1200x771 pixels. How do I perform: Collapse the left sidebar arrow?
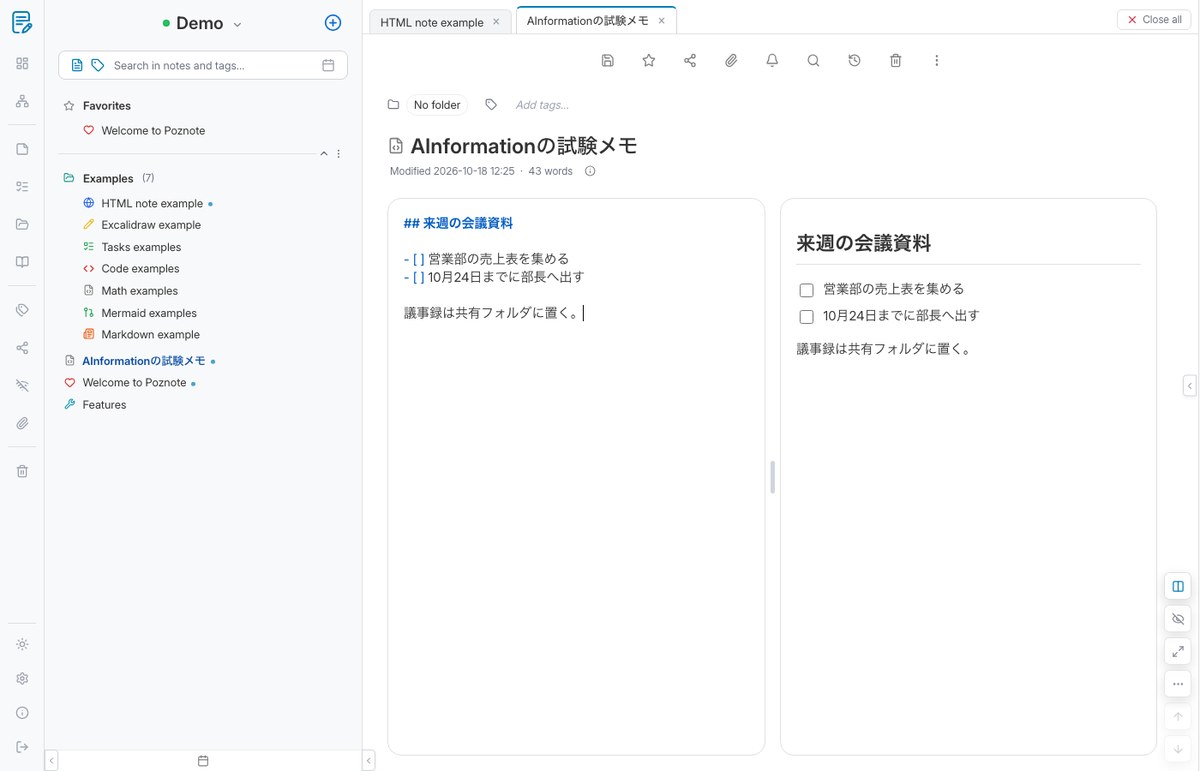(x=52, y=761)
